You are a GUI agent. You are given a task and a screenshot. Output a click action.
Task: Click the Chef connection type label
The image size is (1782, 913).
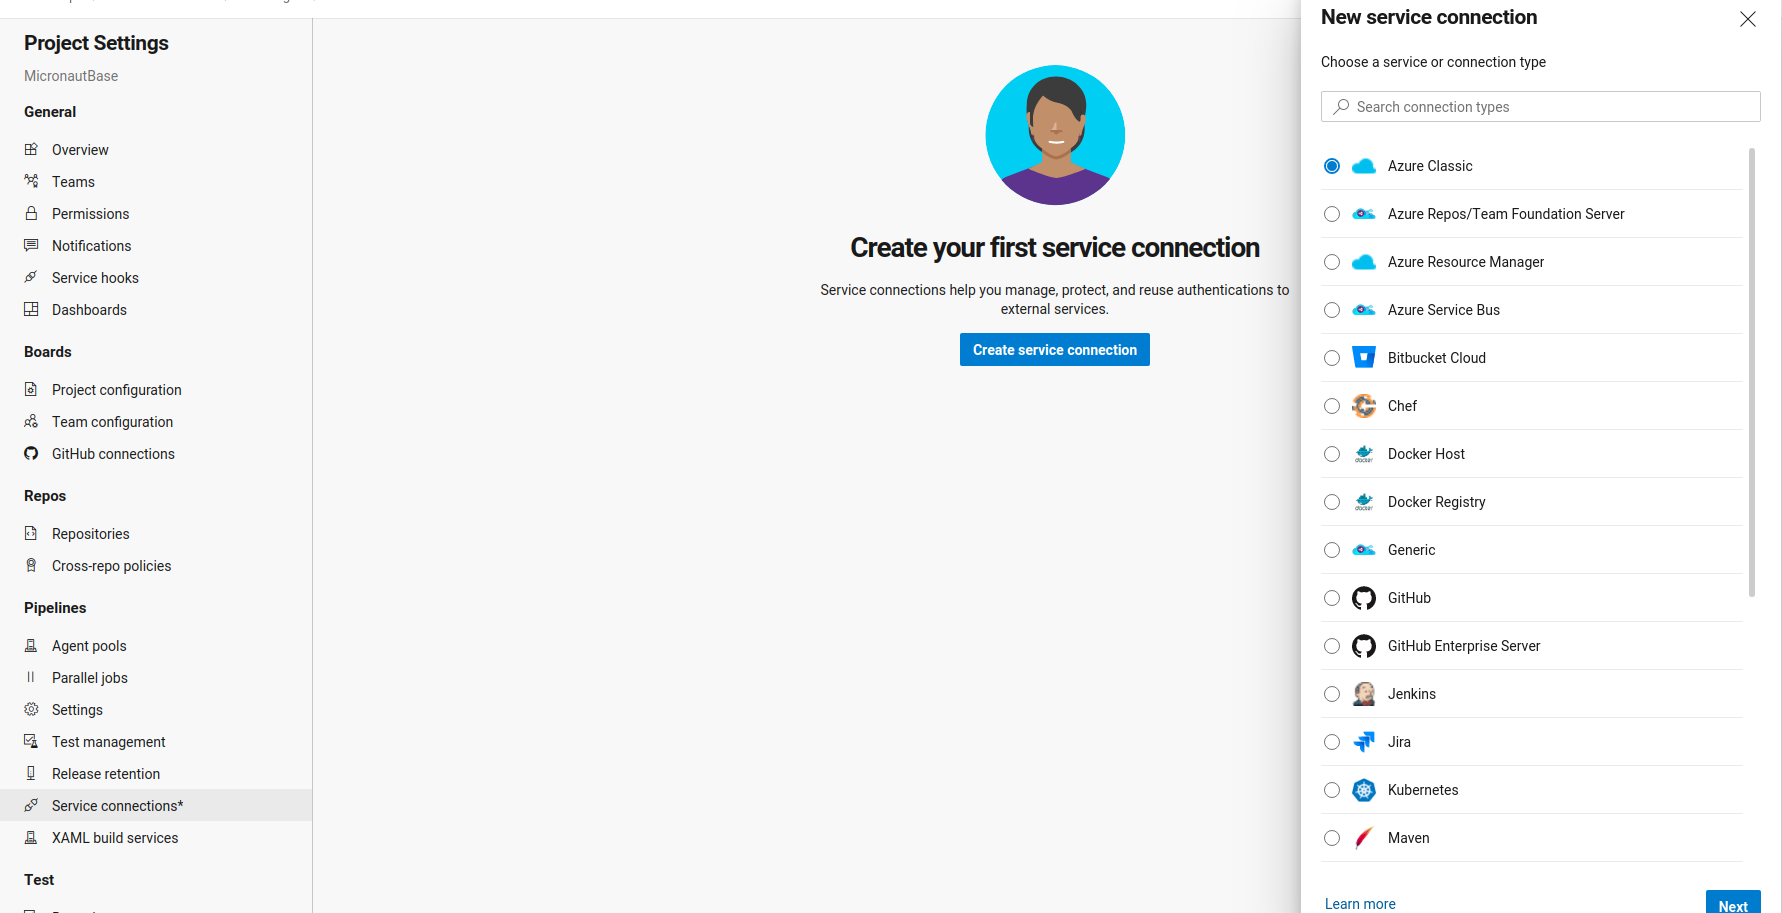point(1402,406)
